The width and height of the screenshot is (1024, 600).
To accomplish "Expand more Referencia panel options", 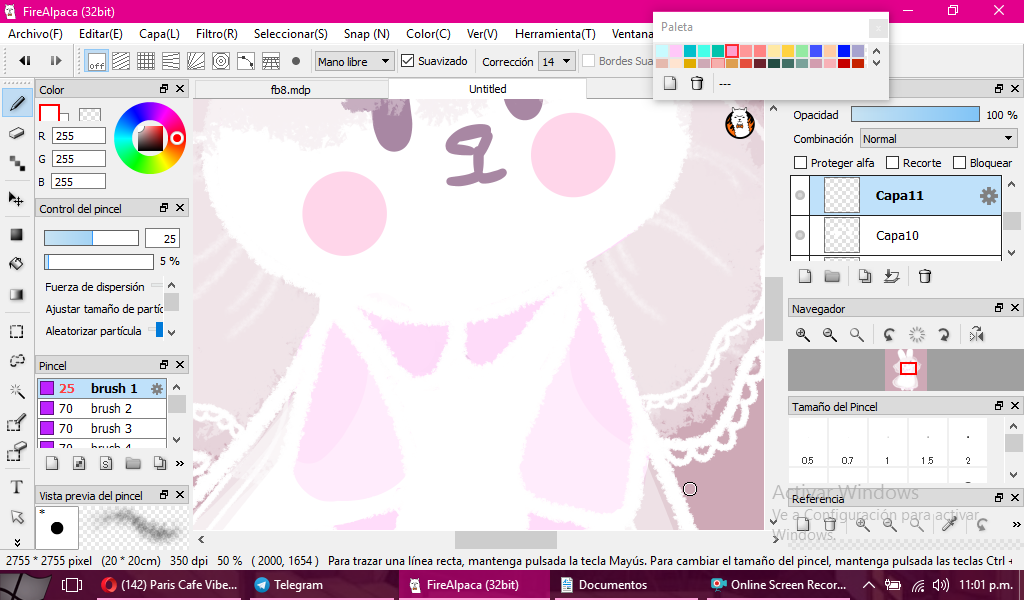I will pyautogui.click(x=1016, y=524).
